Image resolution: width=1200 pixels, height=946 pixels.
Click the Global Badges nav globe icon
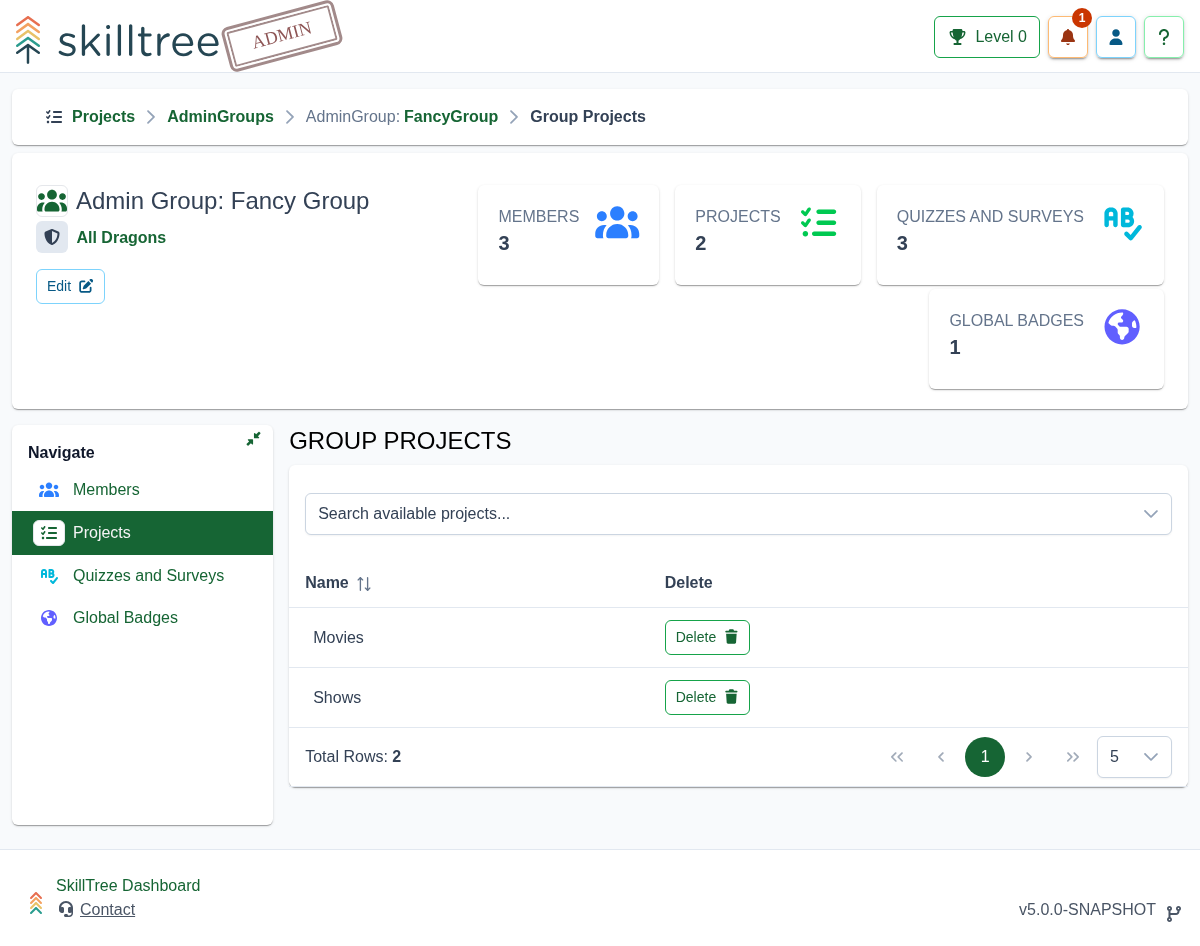click(49, 618)
